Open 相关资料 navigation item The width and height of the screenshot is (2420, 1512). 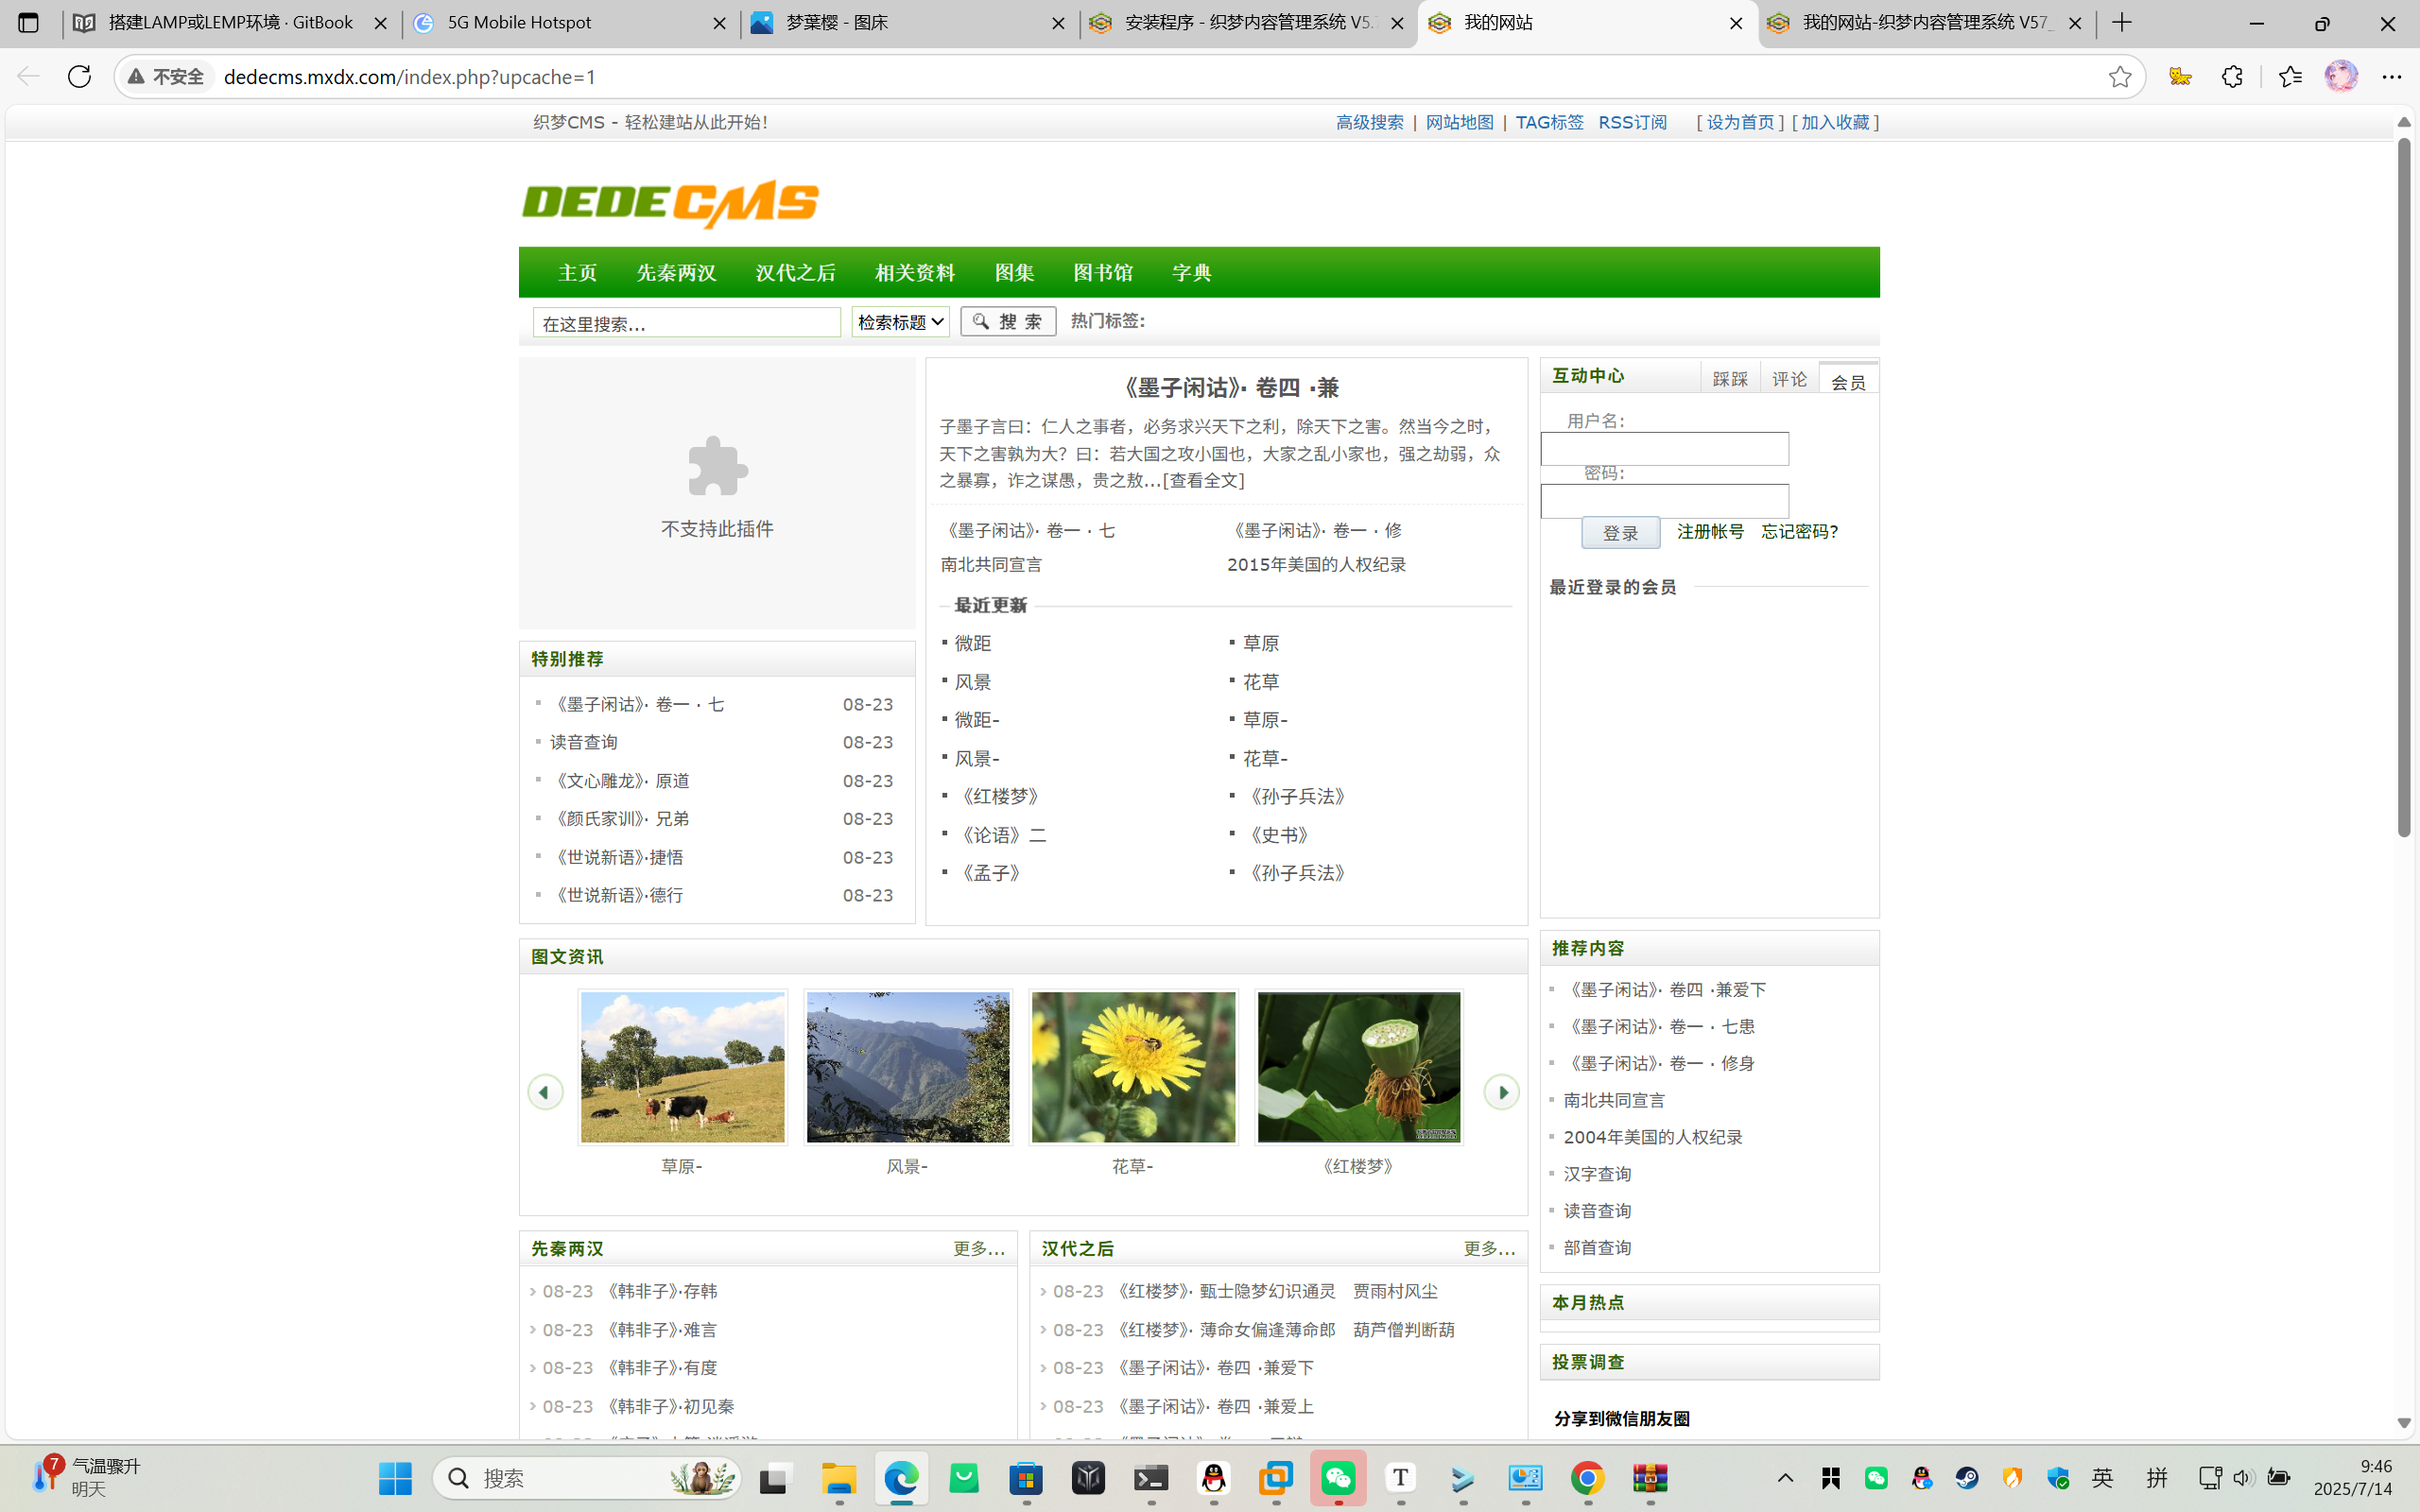915,272
